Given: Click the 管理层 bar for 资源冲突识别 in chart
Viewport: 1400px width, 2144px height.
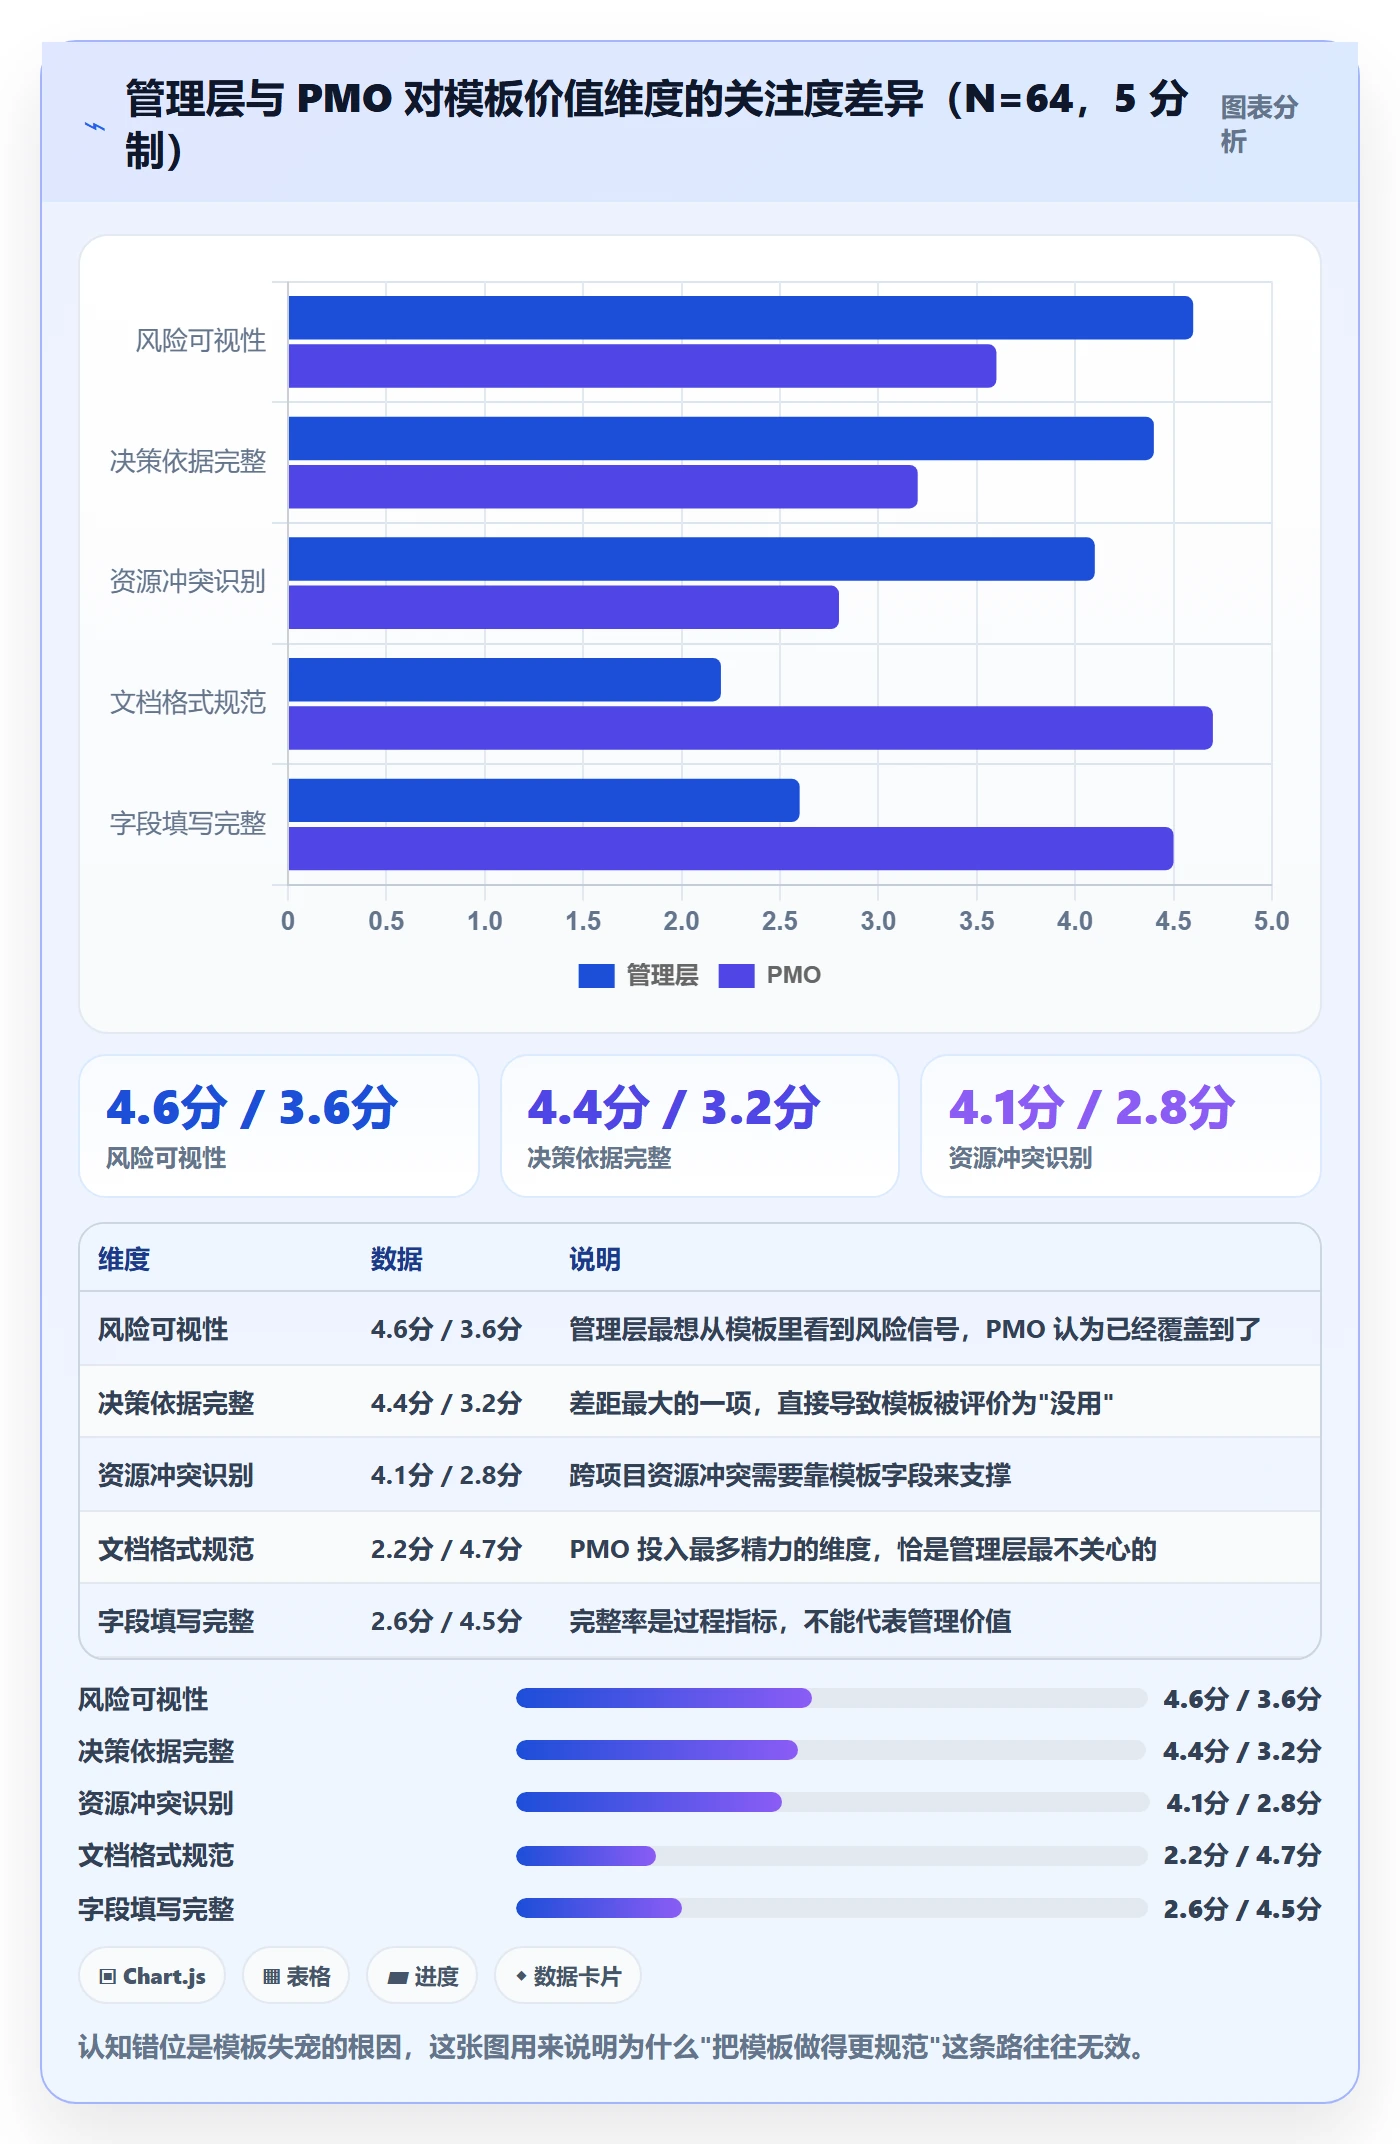Looking at the screenshot, I should tap(691, 559).
